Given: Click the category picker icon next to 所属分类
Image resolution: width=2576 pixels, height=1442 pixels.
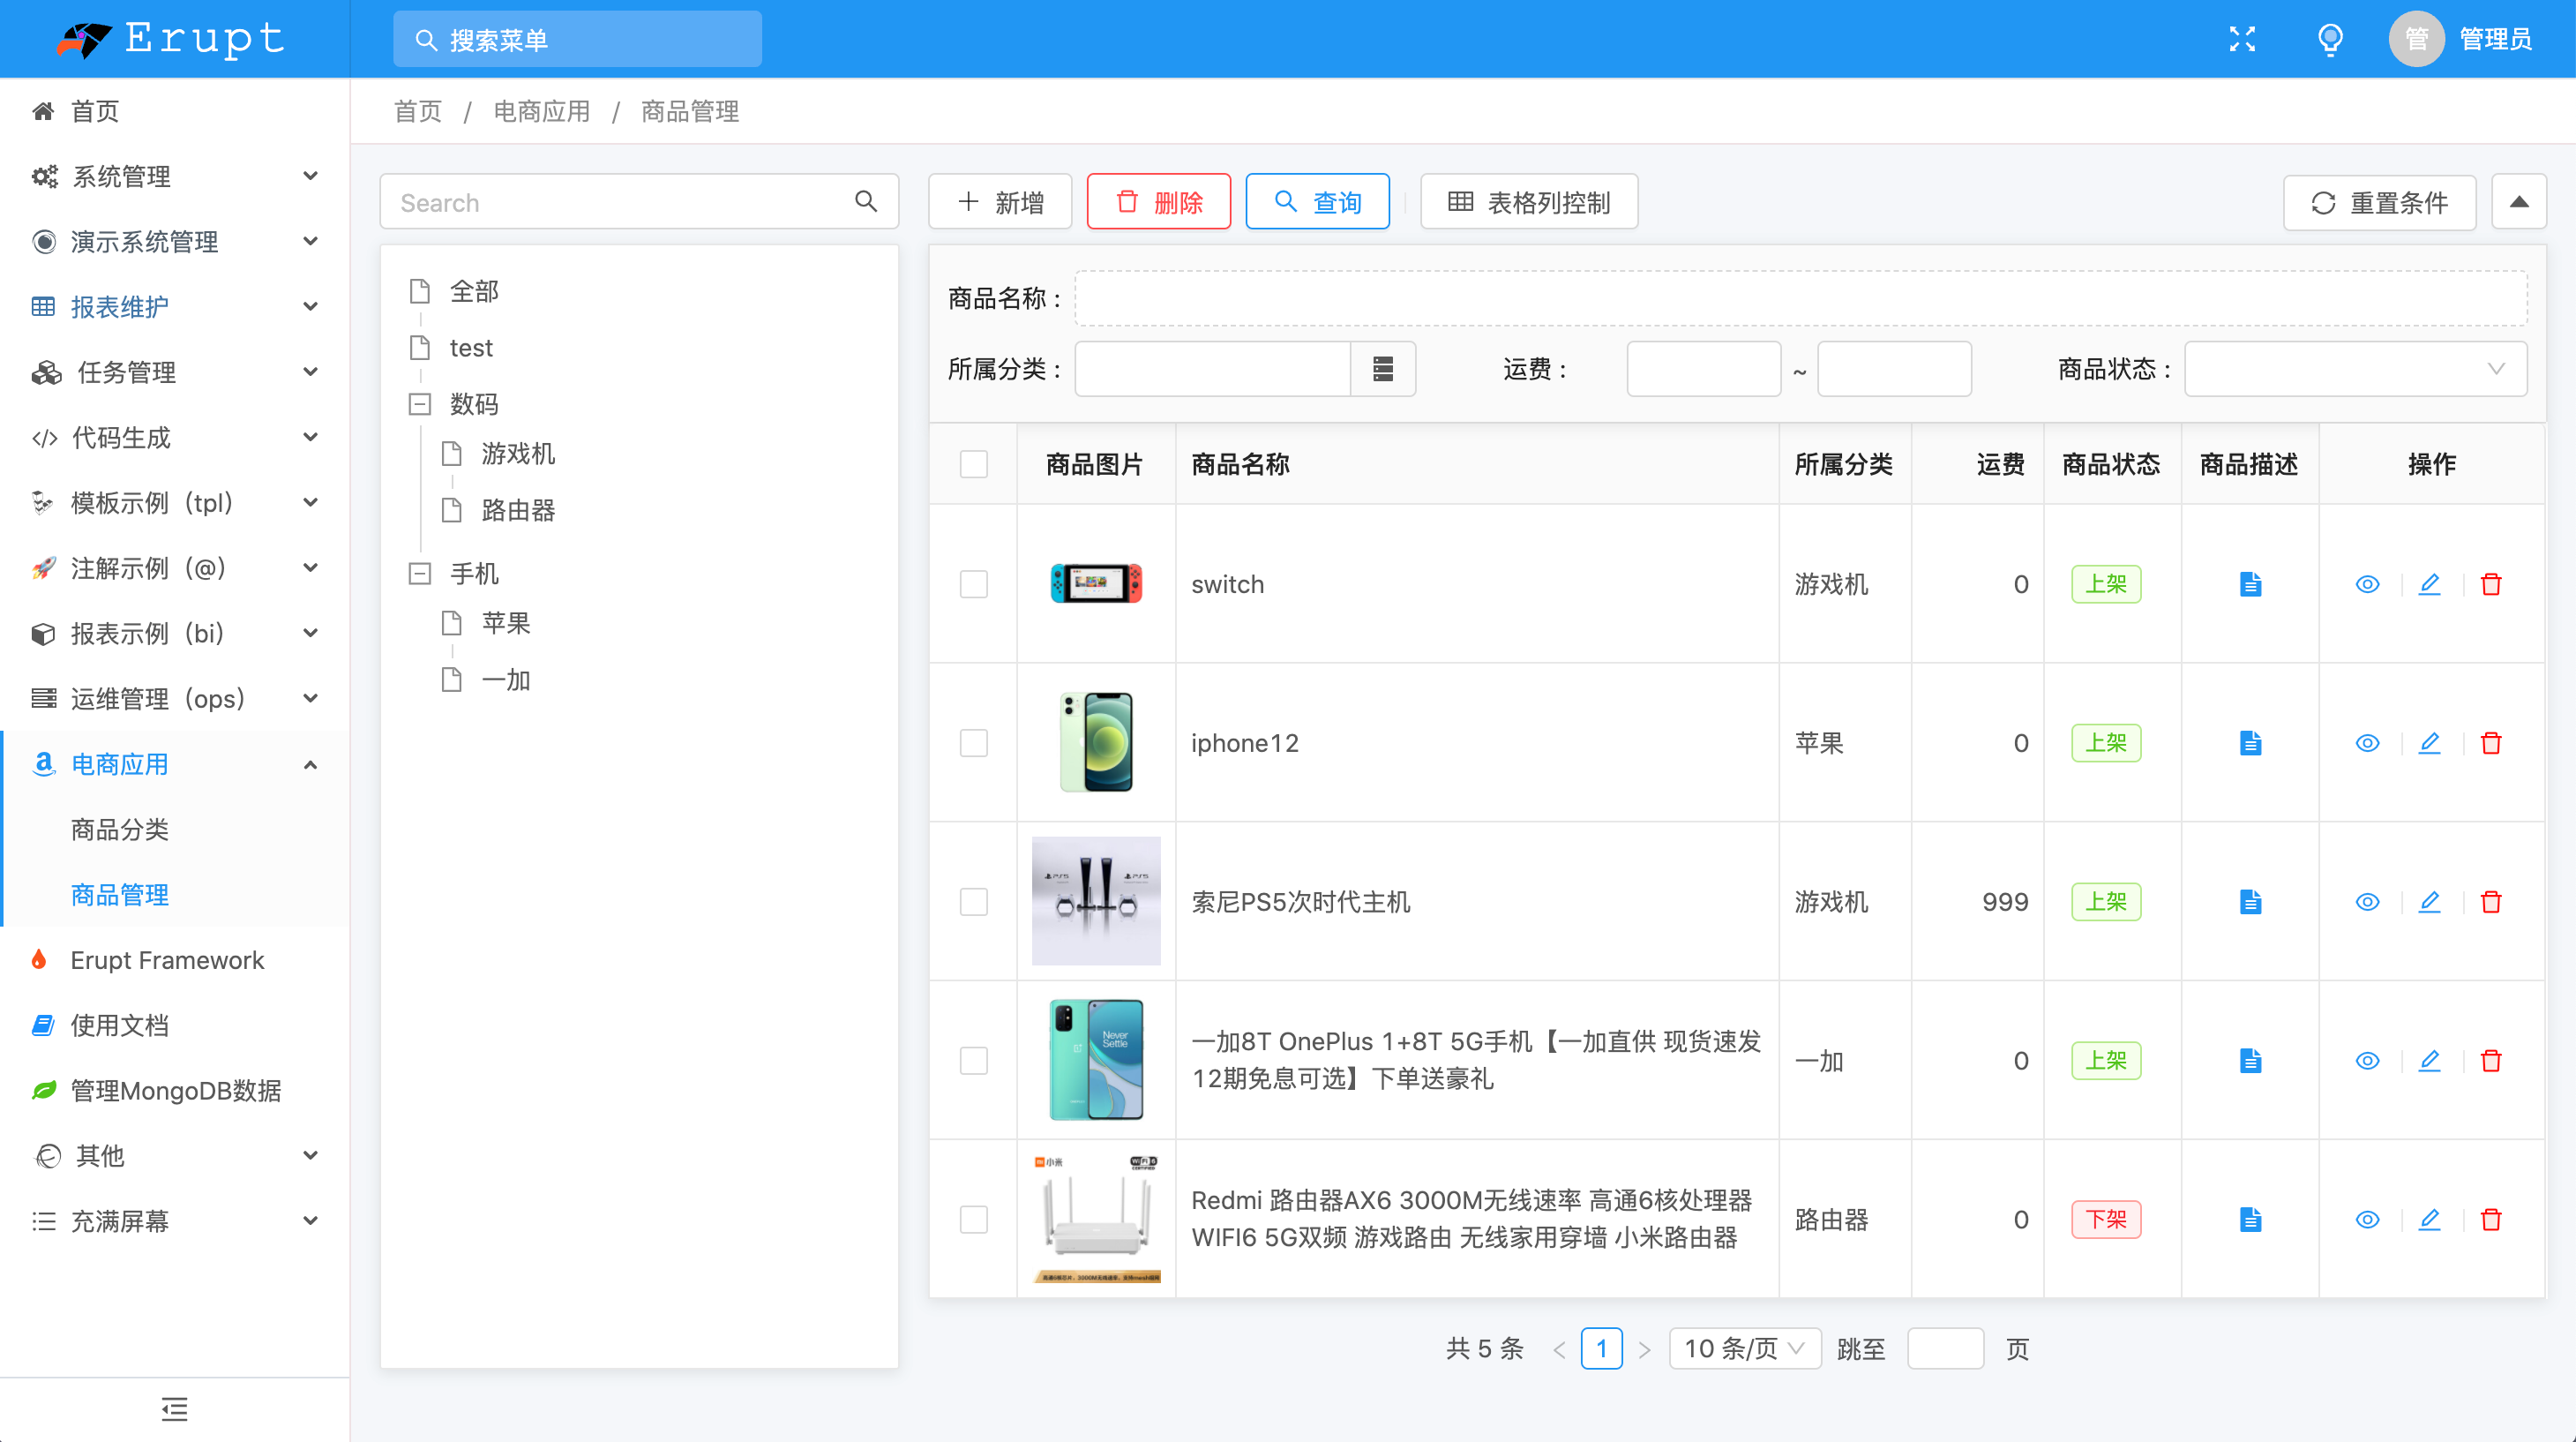Looking at the screenshot, I should click(1383, 369).
